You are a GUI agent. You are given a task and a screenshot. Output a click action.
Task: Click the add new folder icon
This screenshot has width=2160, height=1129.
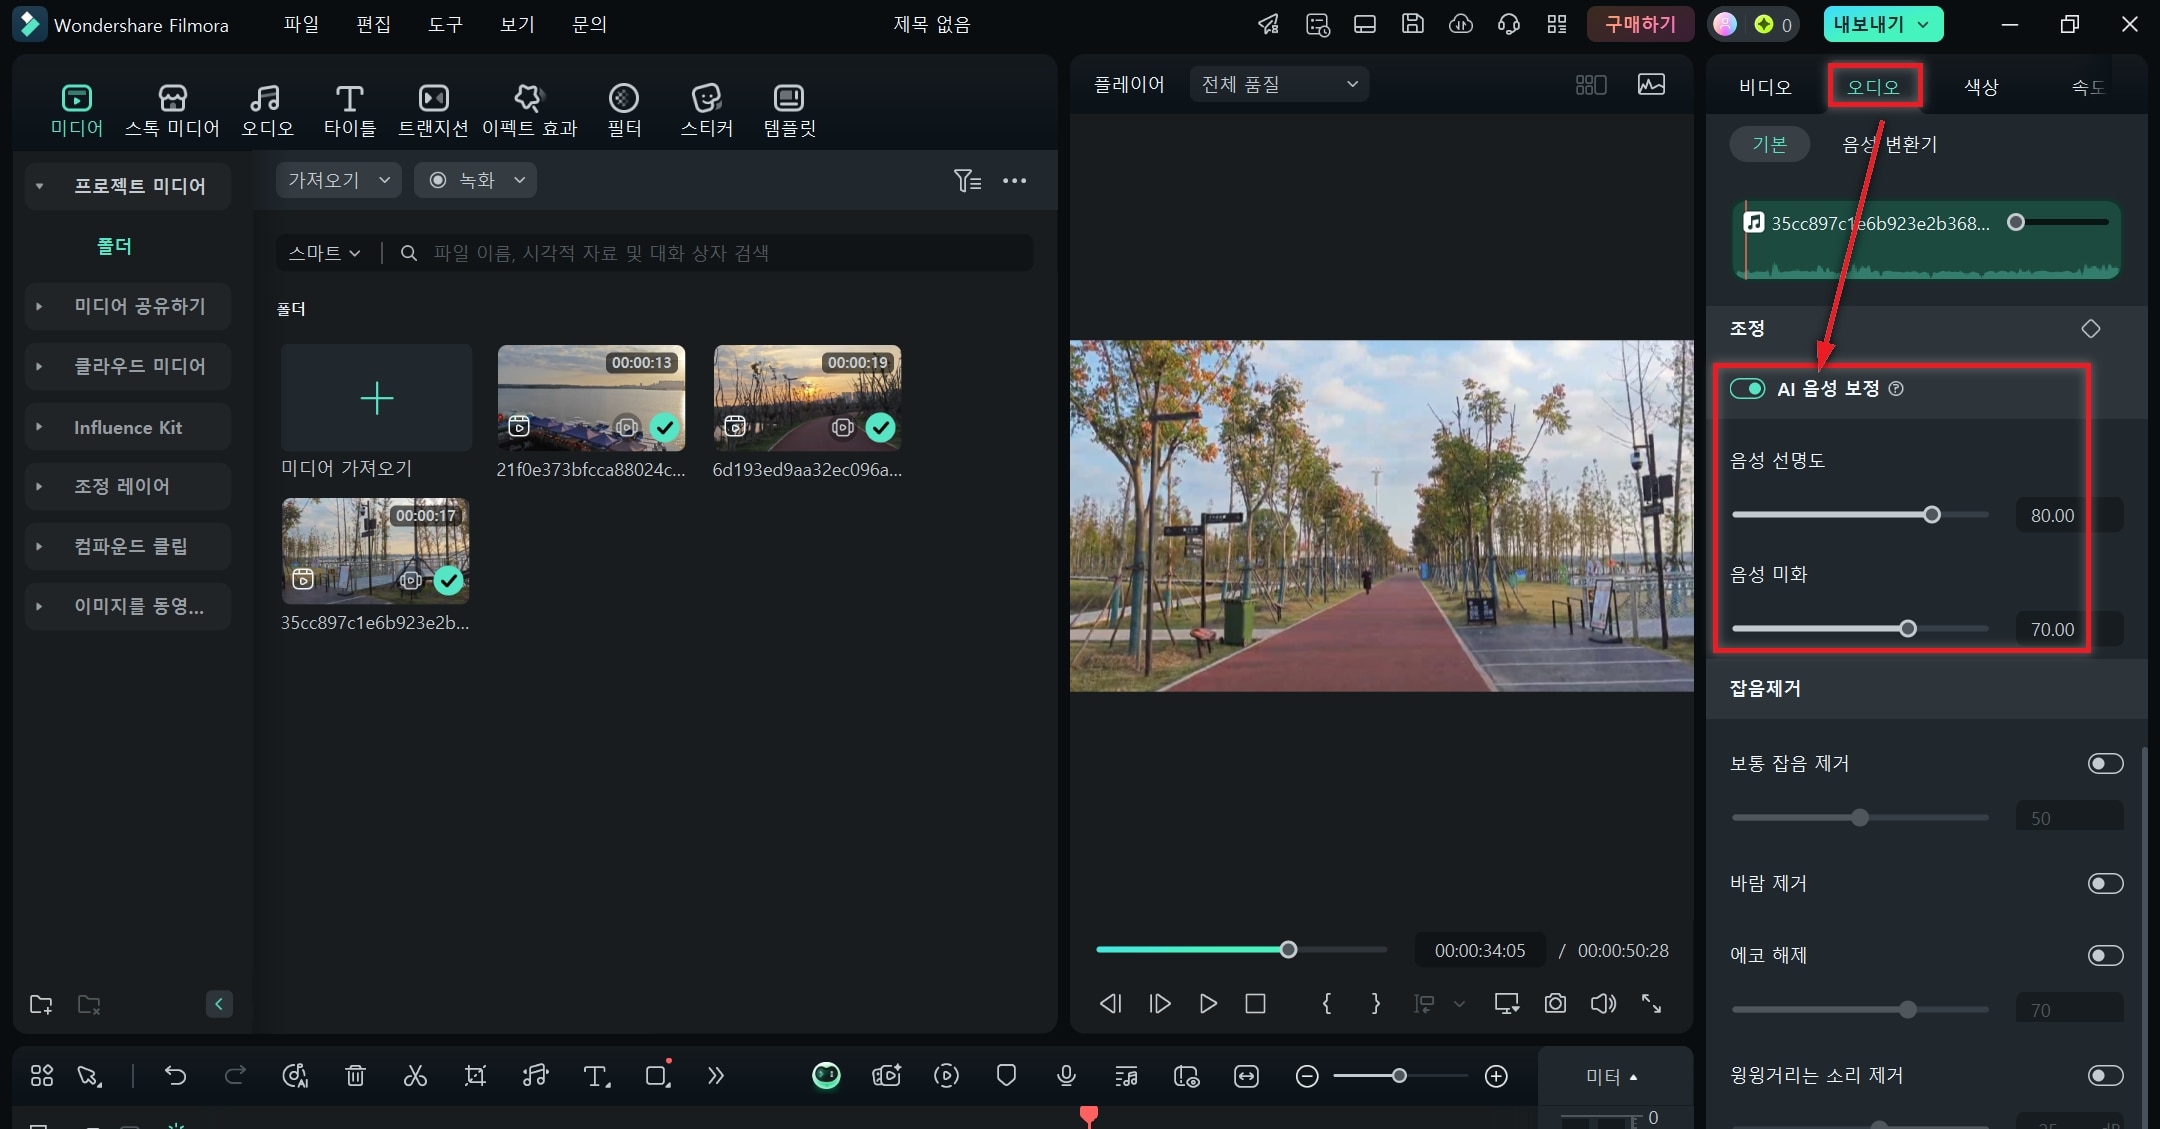click(x=41, y=1004)
